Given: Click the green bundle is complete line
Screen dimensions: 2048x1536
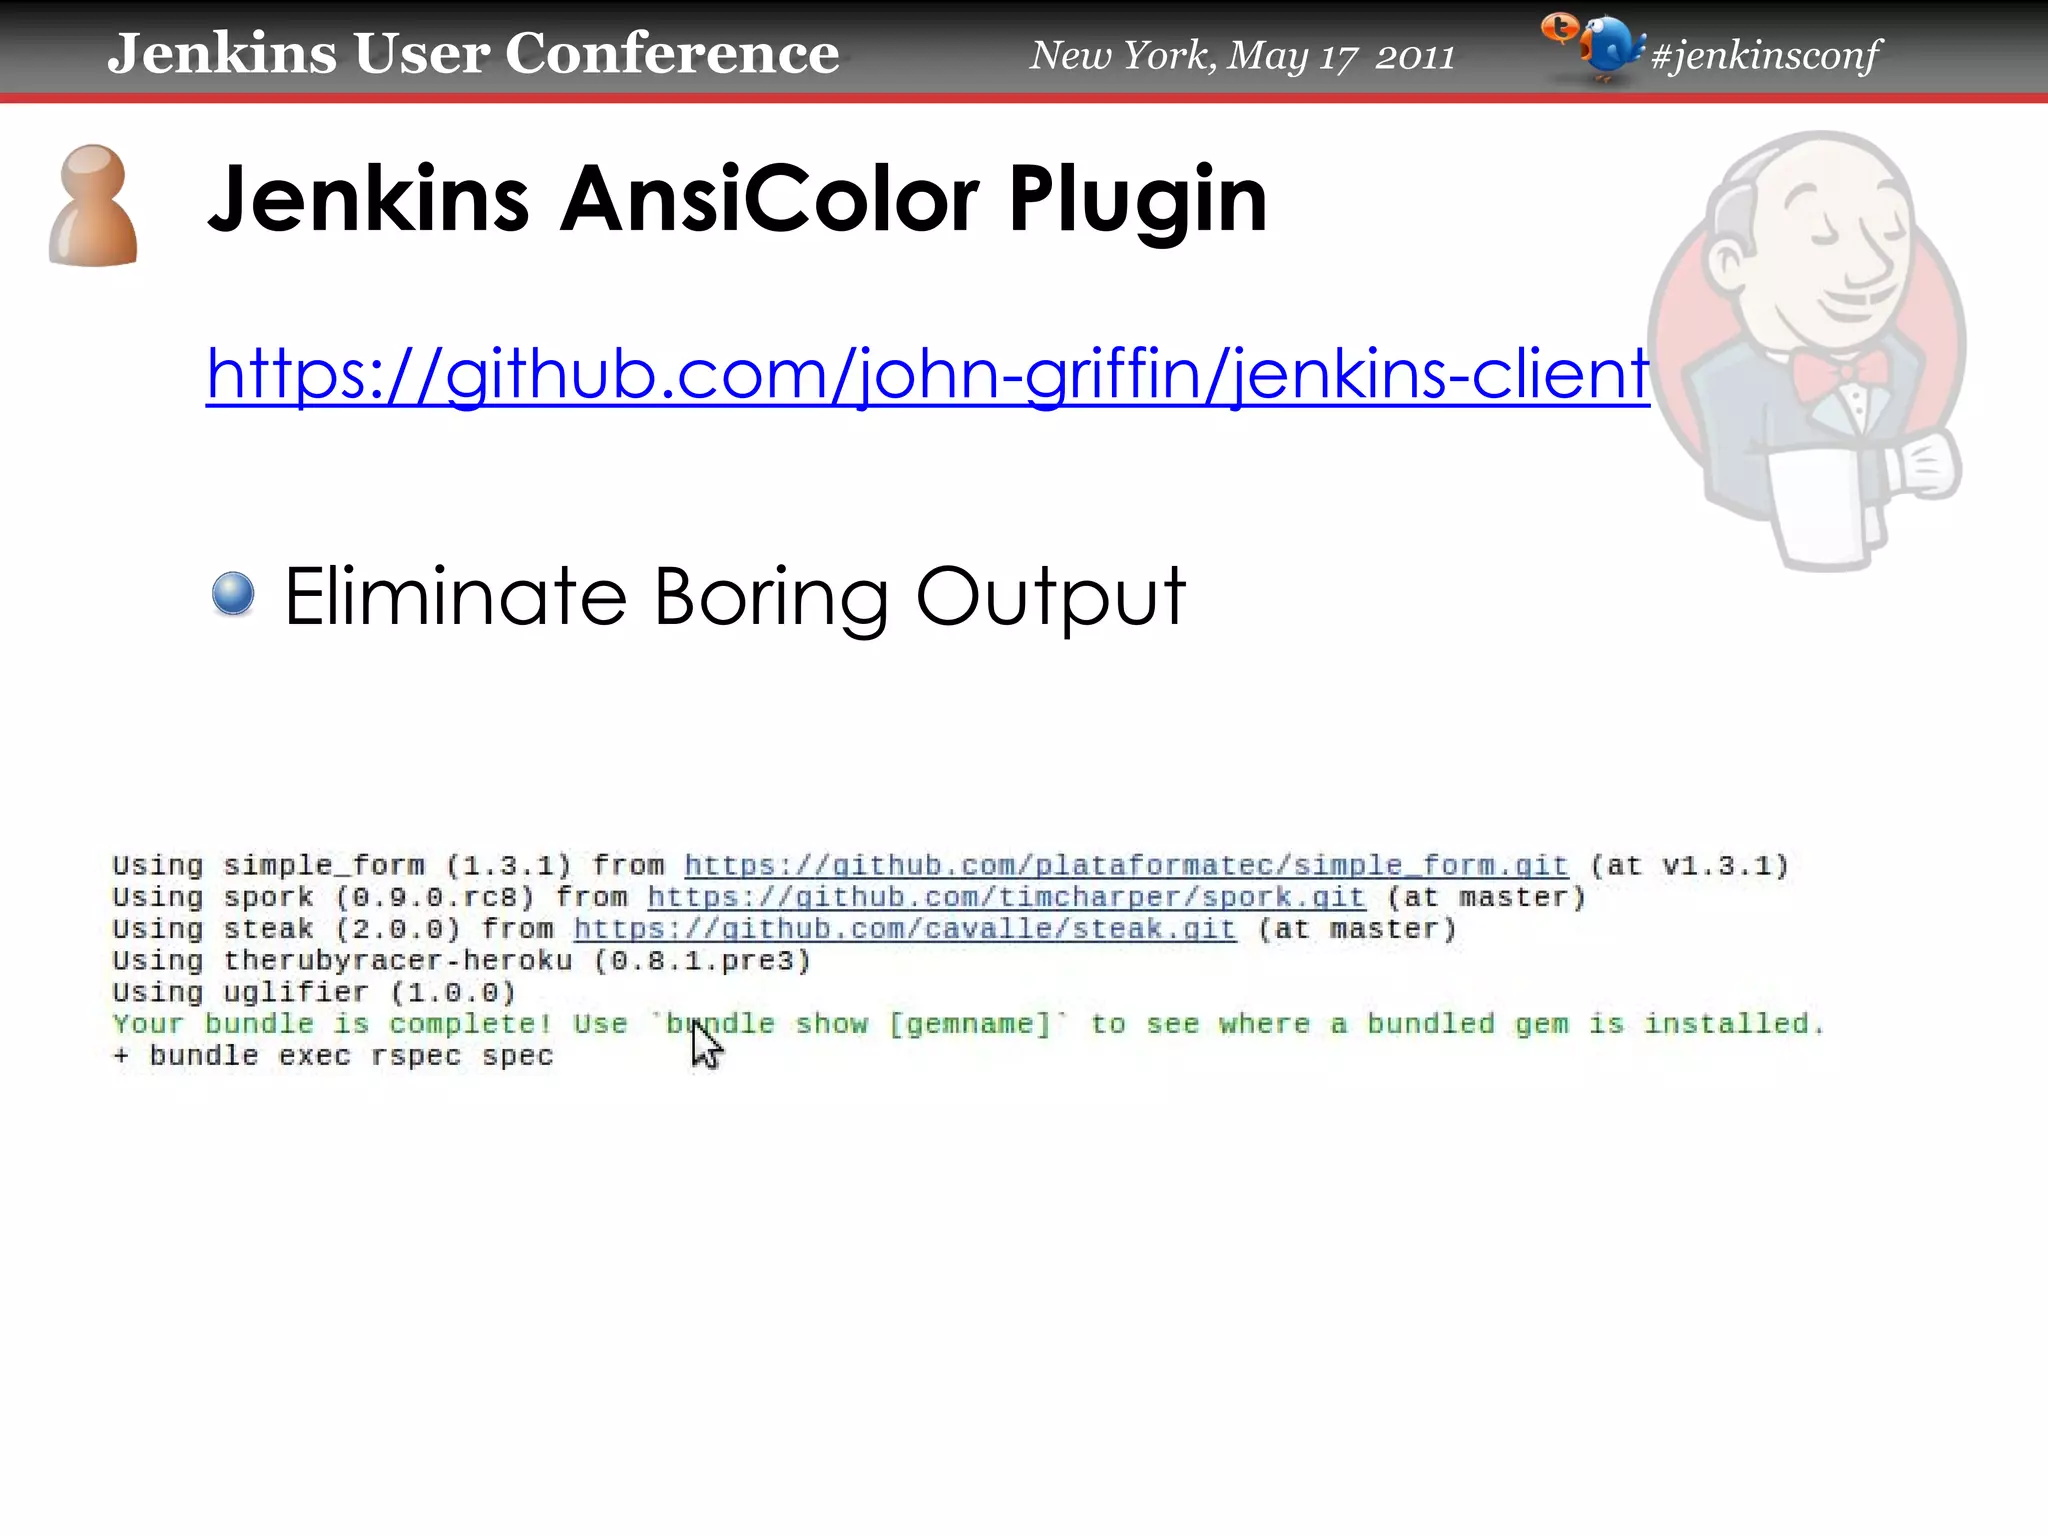Looking at the screenshot, I should point(968,1024).
